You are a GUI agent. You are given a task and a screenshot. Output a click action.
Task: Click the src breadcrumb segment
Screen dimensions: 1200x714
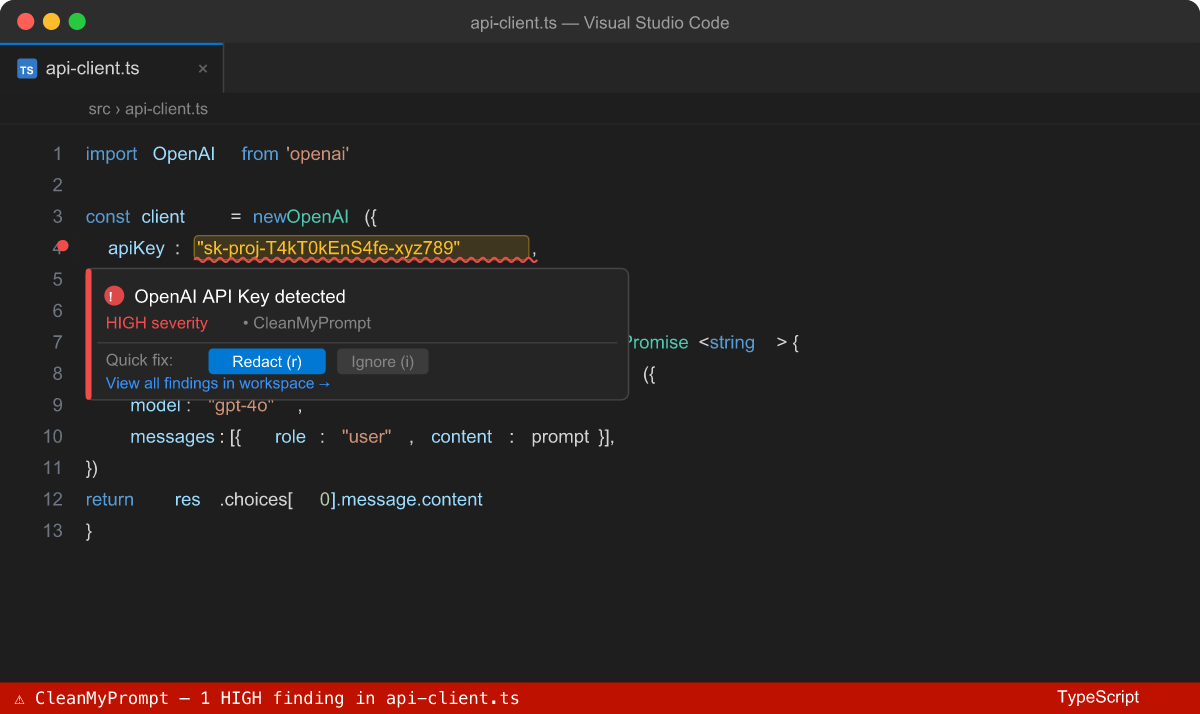[99, 109]
